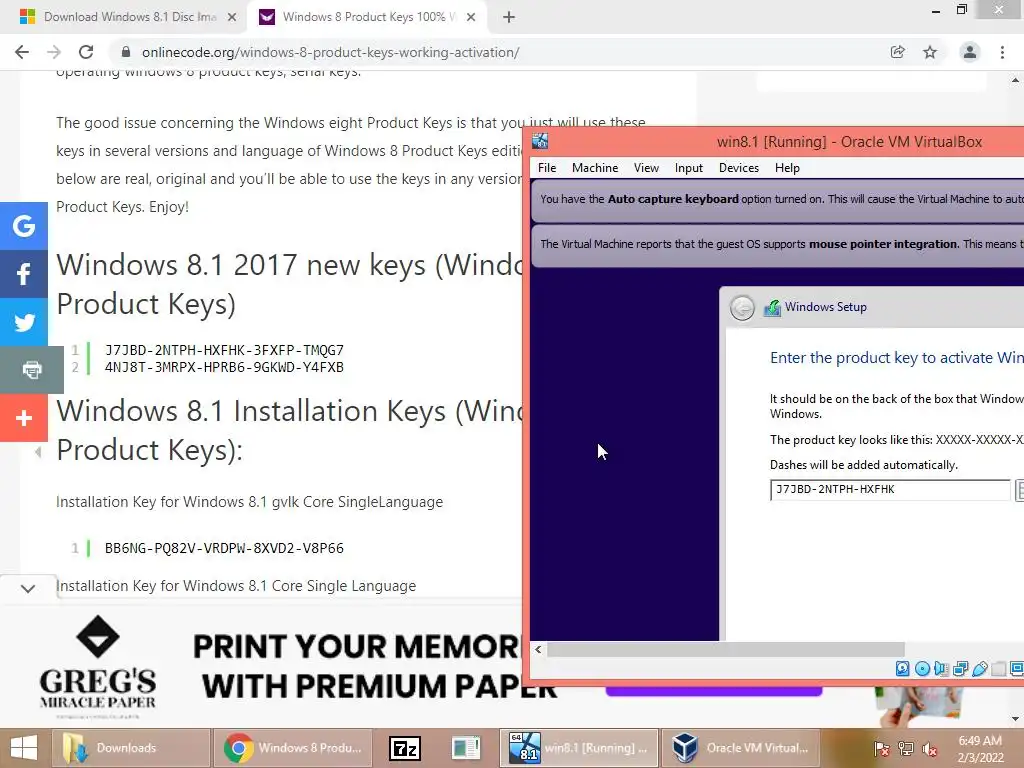
Task: Click the VM scrollbar left arrow
Action: tap(537, 649)
